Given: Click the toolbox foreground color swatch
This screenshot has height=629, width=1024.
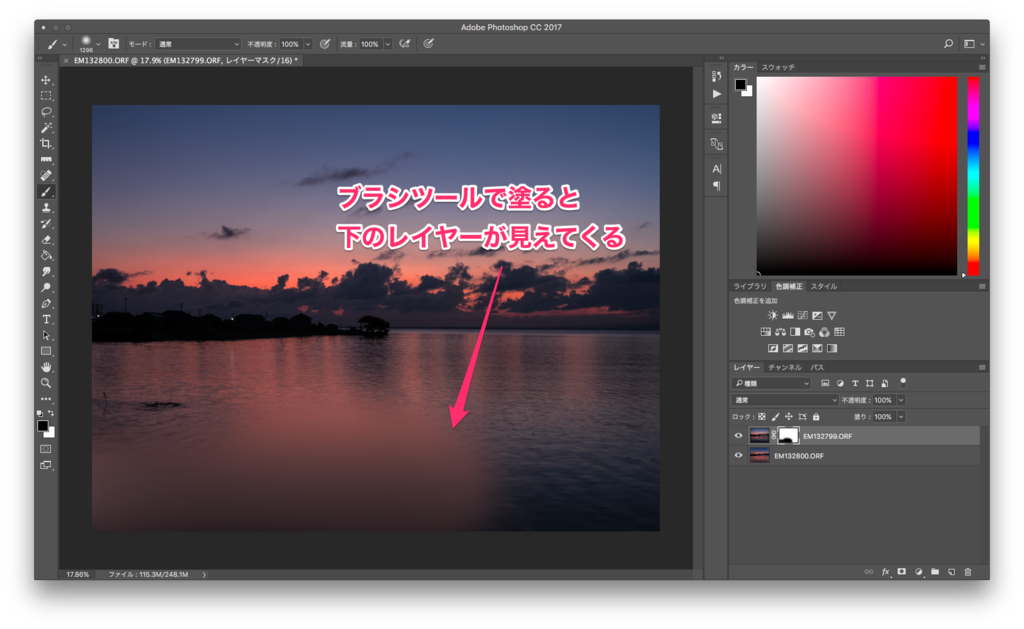Looking at the screenshot, I should [x=42, y=425].
